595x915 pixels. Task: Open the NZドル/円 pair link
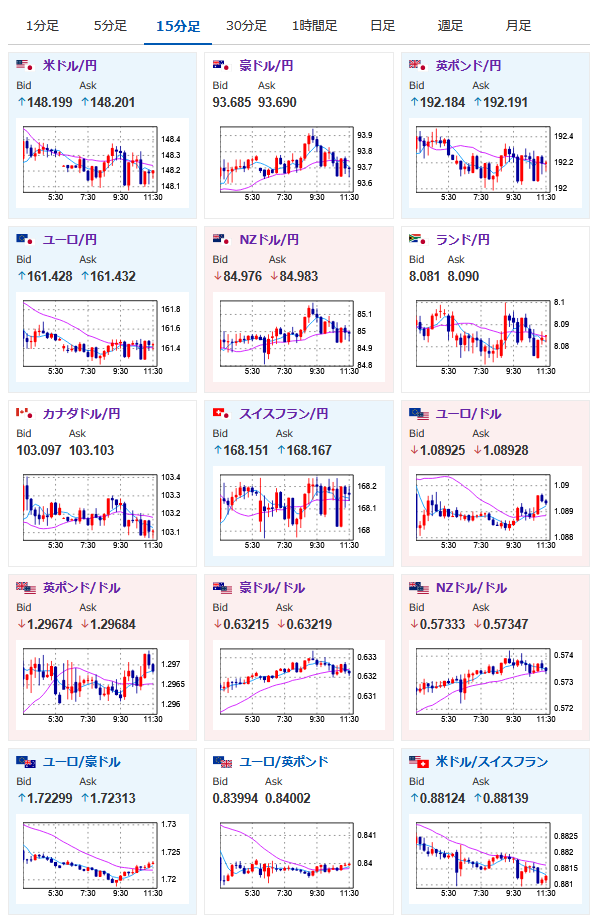tap(269, 240)
